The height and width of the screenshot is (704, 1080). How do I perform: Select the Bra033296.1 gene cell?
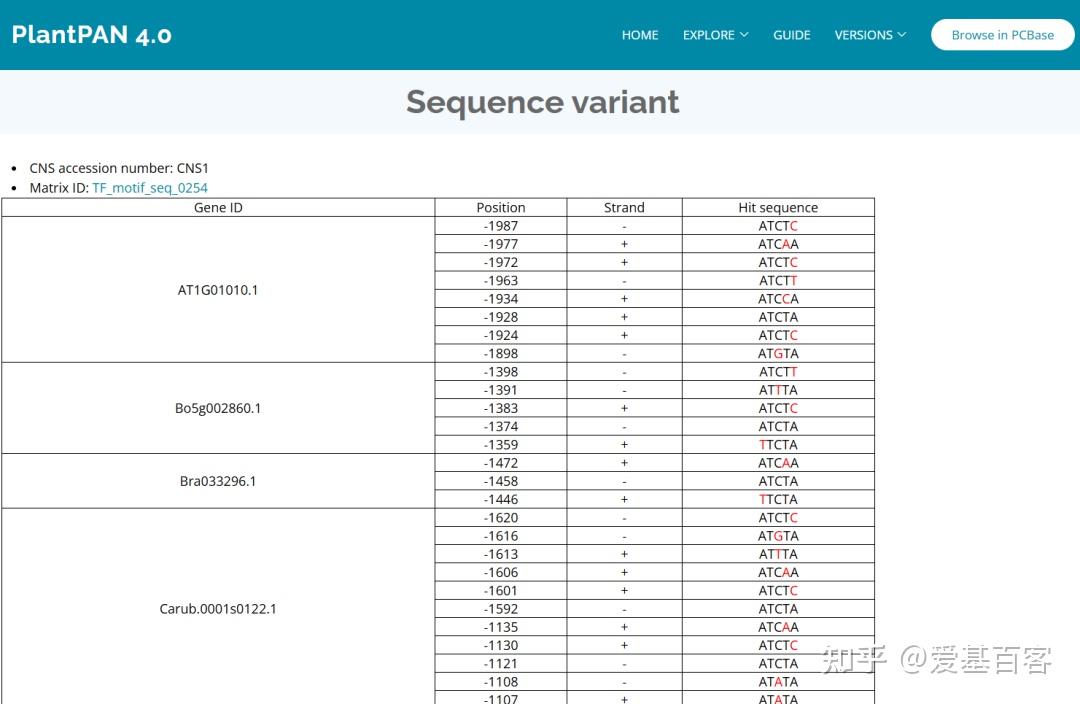[x=218, y=481]
